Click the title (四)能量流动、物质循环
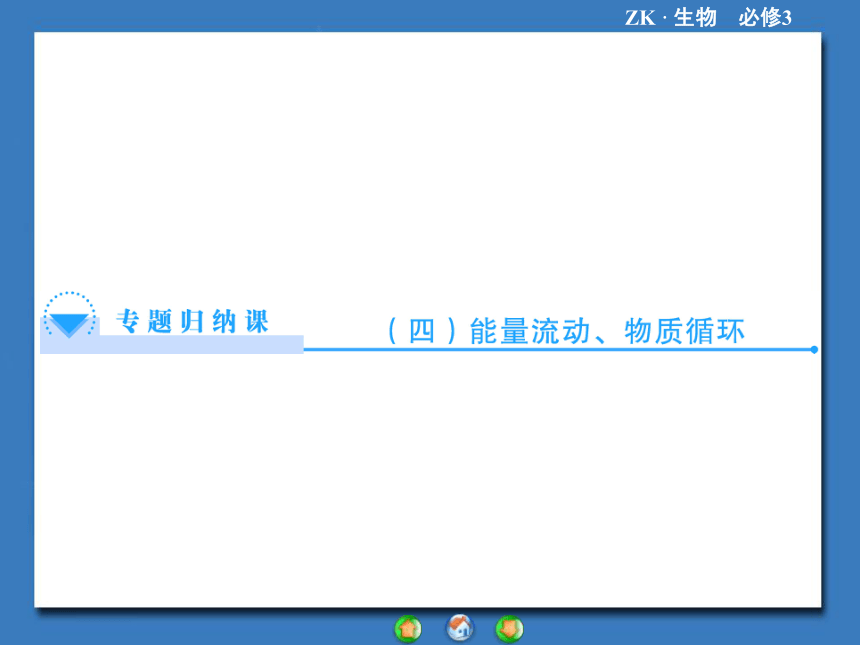 566,331
